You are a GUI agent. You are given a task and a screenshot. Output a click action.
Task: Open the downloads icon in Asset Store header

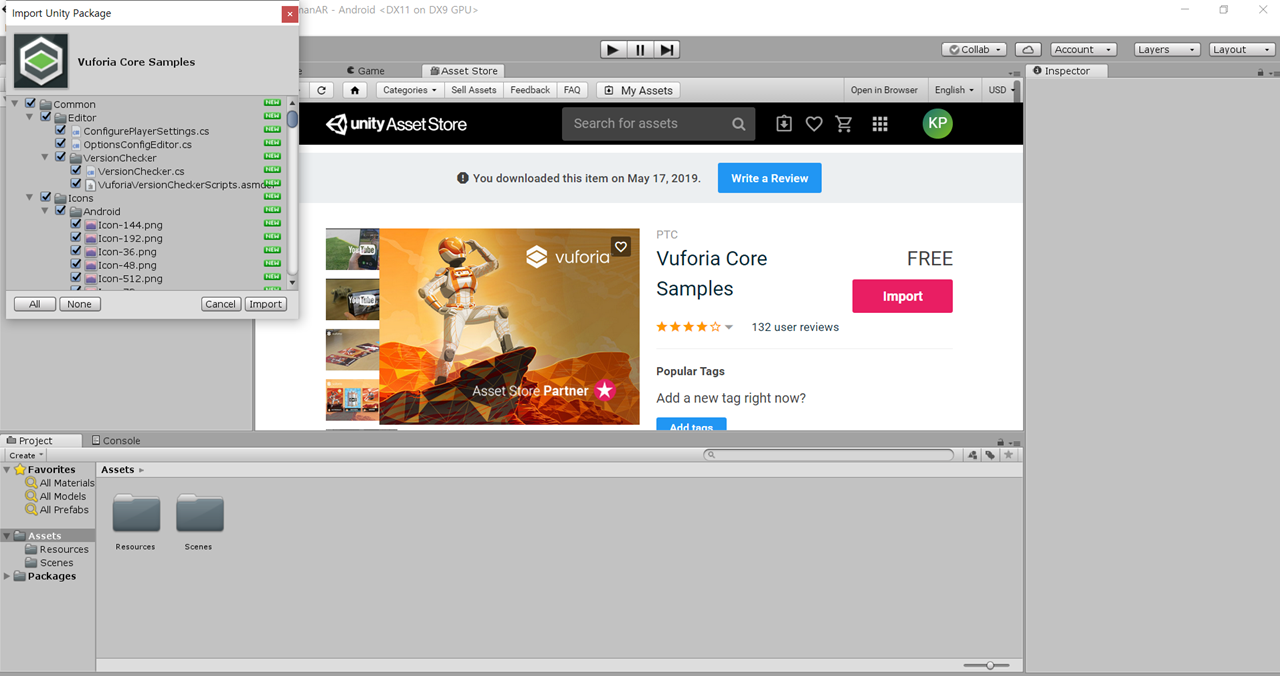point(784,124)
